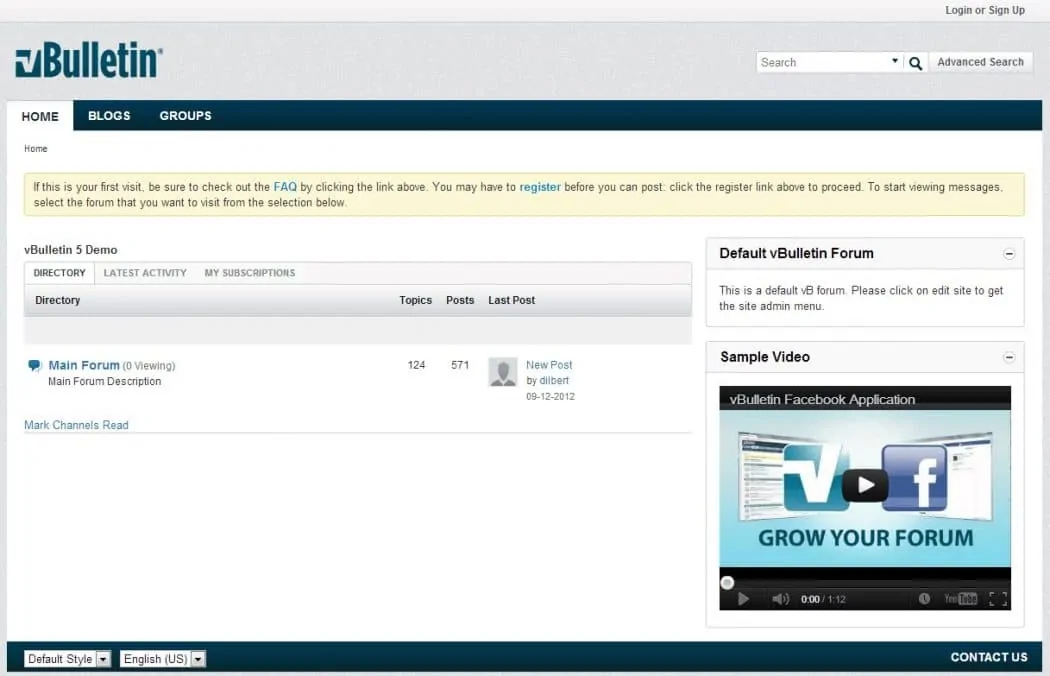Click the dilbert username link
Screen dimensions: 1050x676
(554, 381)
